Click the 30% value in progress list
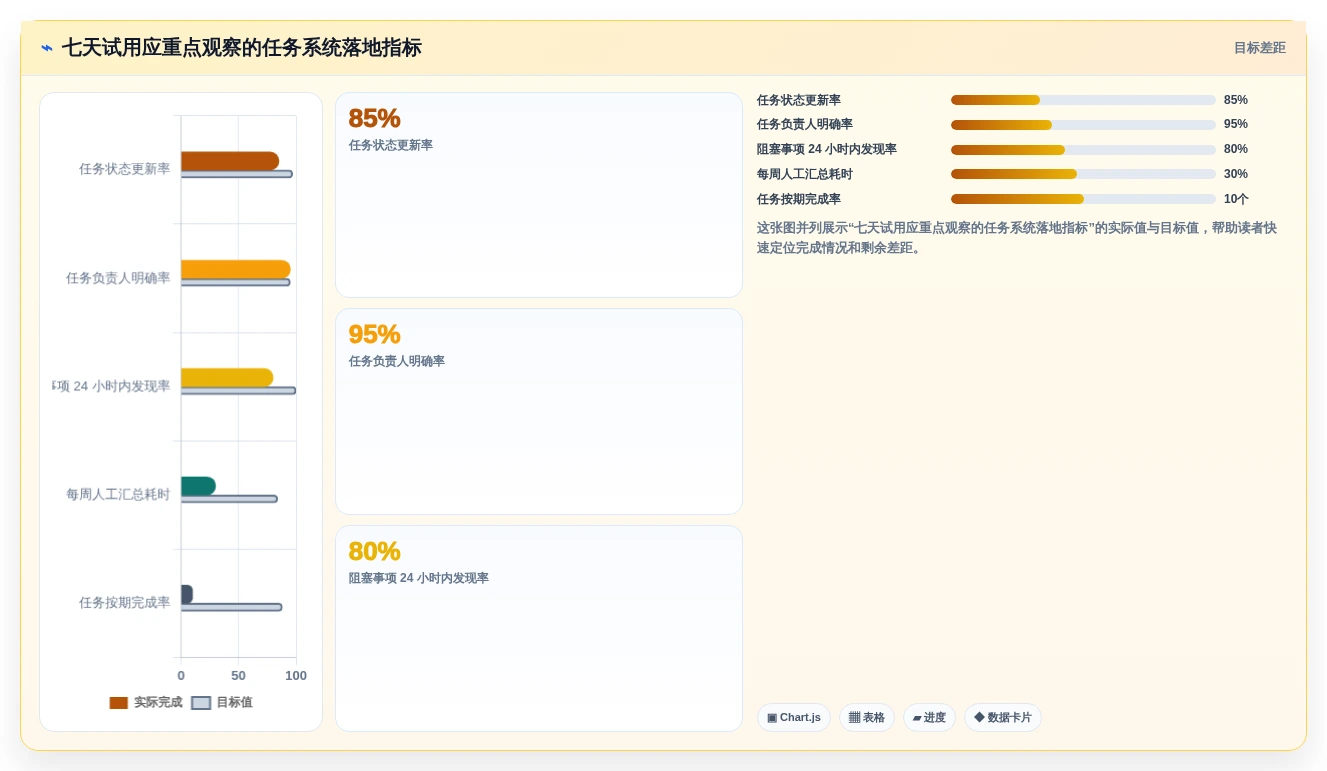This screenshot has height=771, width=1327. [1236, 174]
